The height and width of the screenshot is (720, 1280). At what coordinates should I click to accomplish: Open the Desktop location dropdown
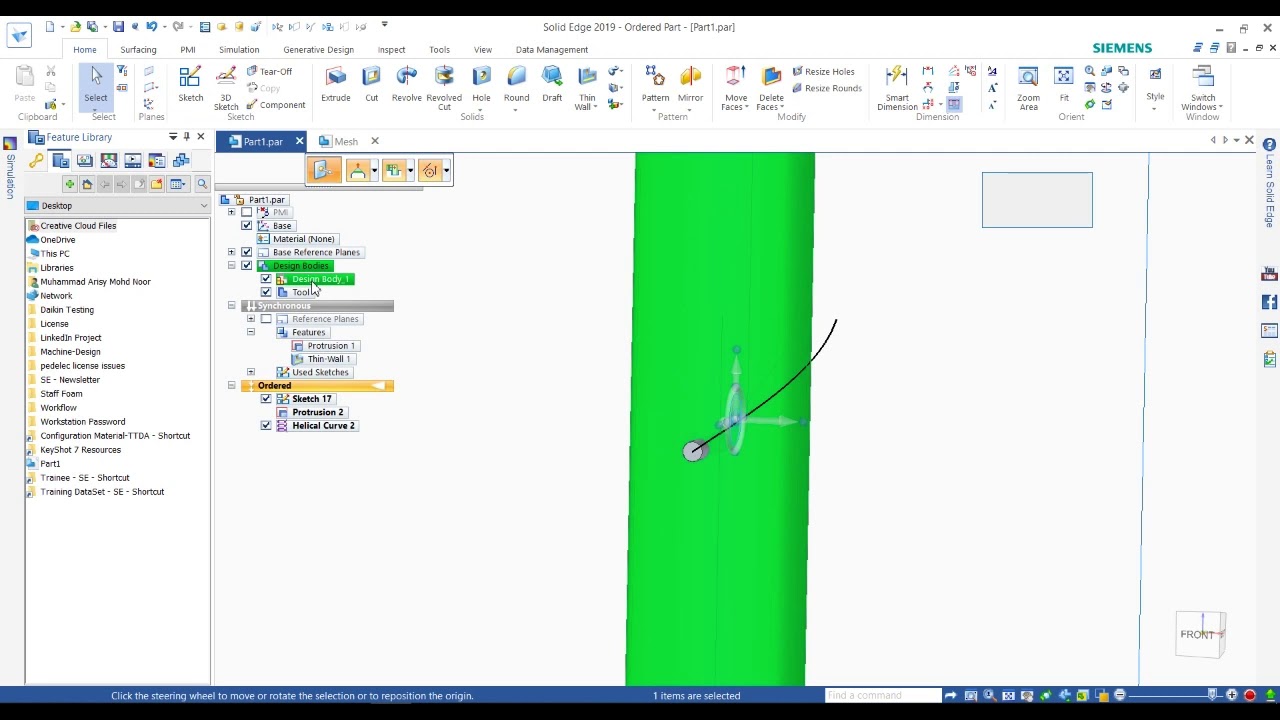204,206
